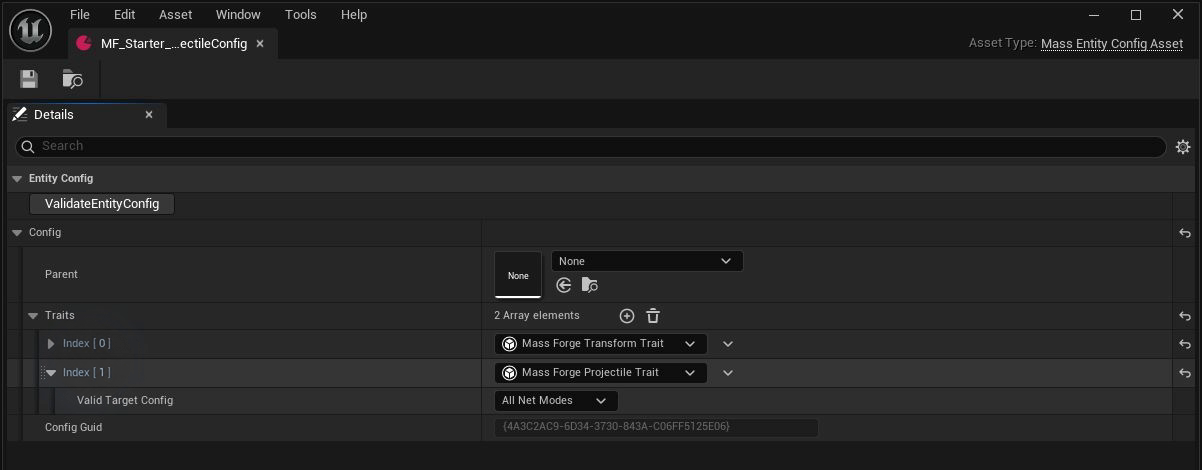1202x470 pixels.
Task: Maximize the editor window
Action: coord(1136,15)
